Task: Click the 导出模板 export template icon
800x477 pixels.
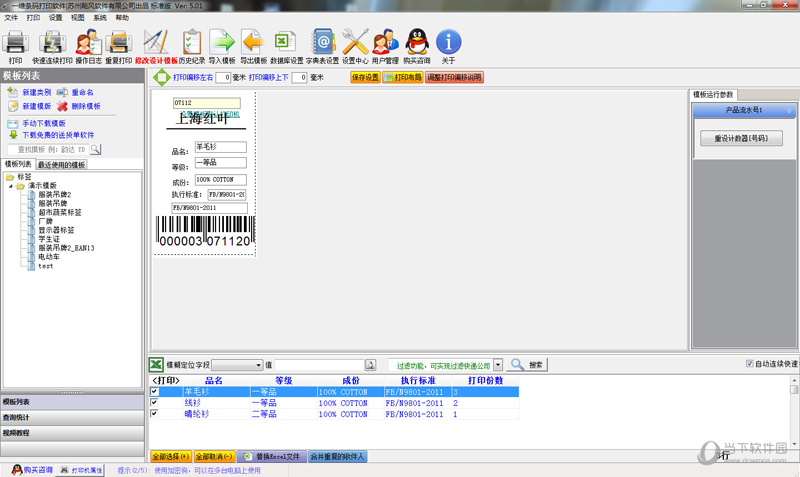Action: [254, 42]
